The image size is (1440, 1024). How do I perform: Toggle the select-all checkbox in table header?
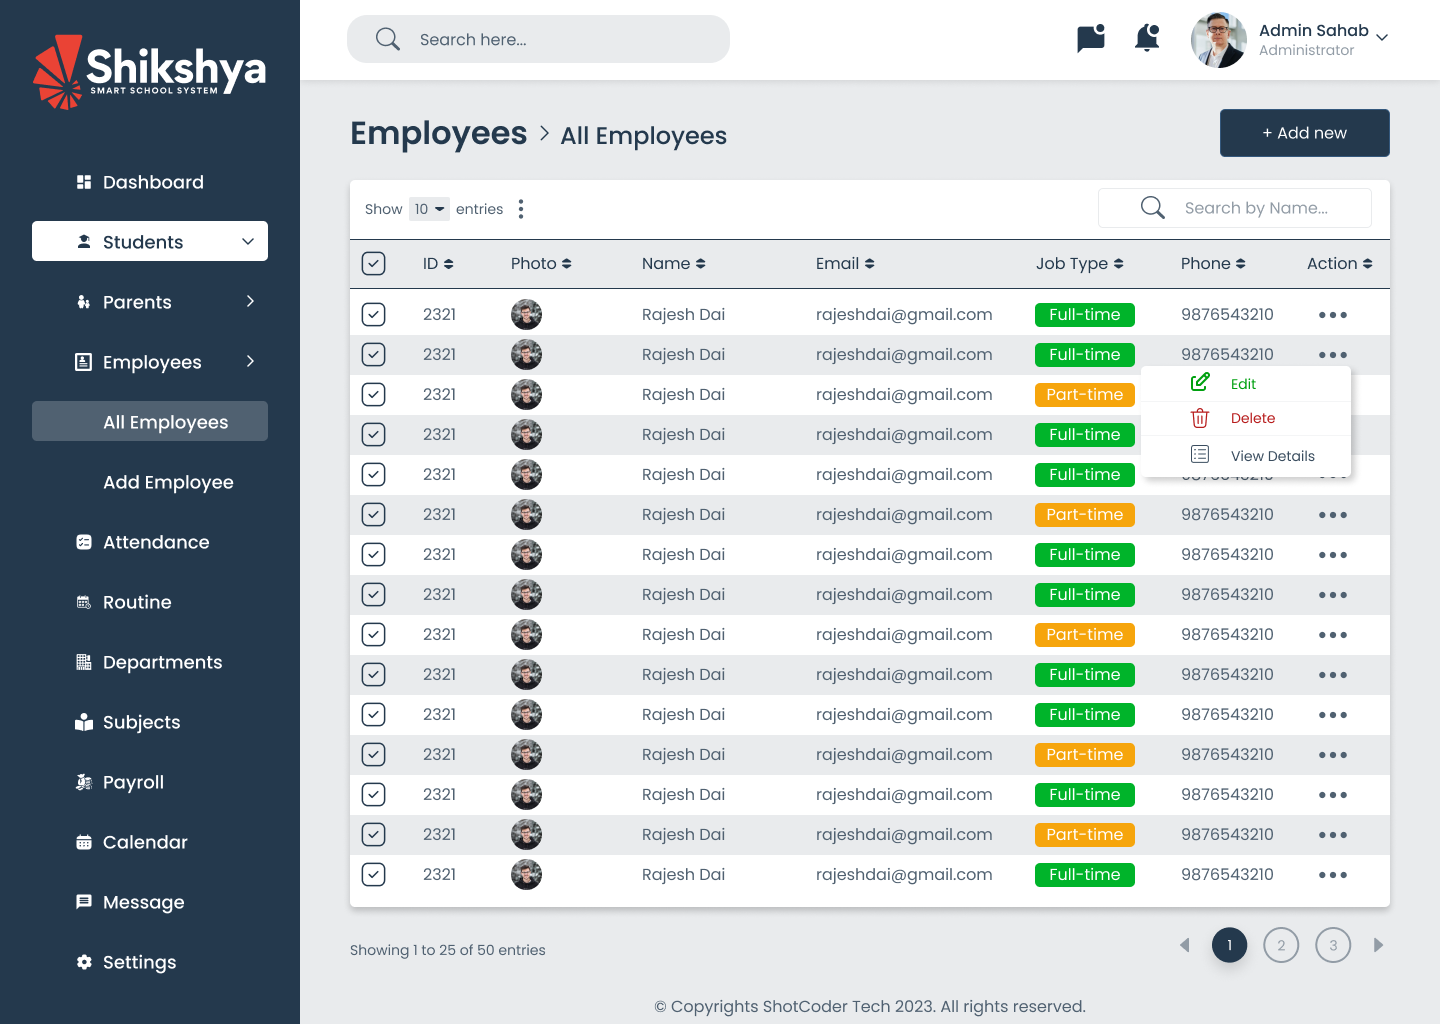pos(373,264)
